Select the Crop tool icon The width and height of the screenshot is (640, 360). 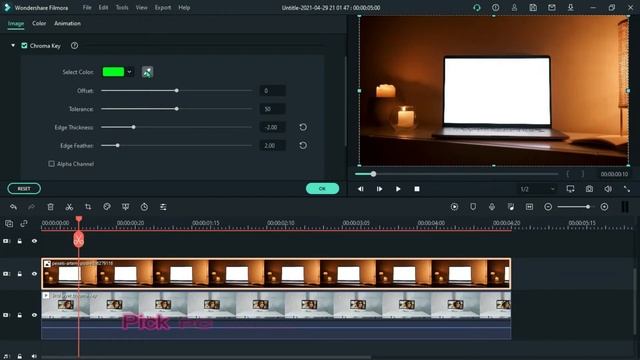click(x=88, y=207)
